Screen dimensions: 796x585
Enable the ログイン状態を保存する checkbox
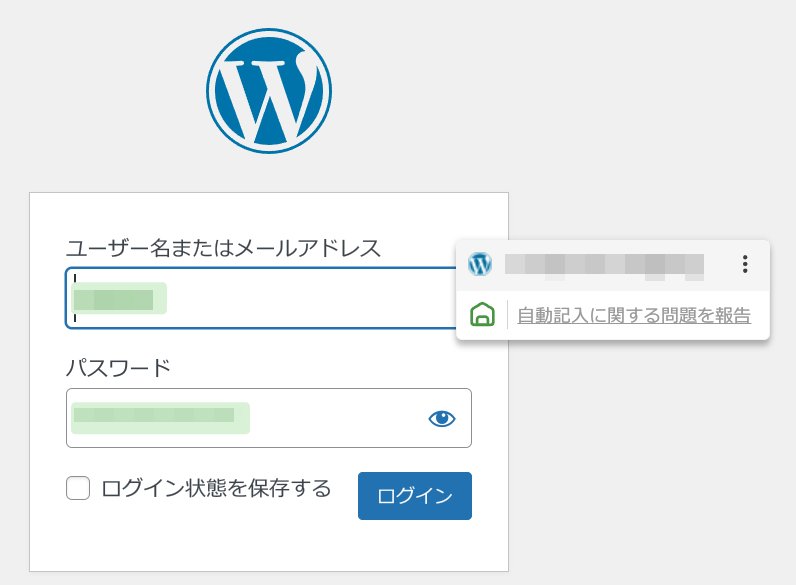pos(78,488)
